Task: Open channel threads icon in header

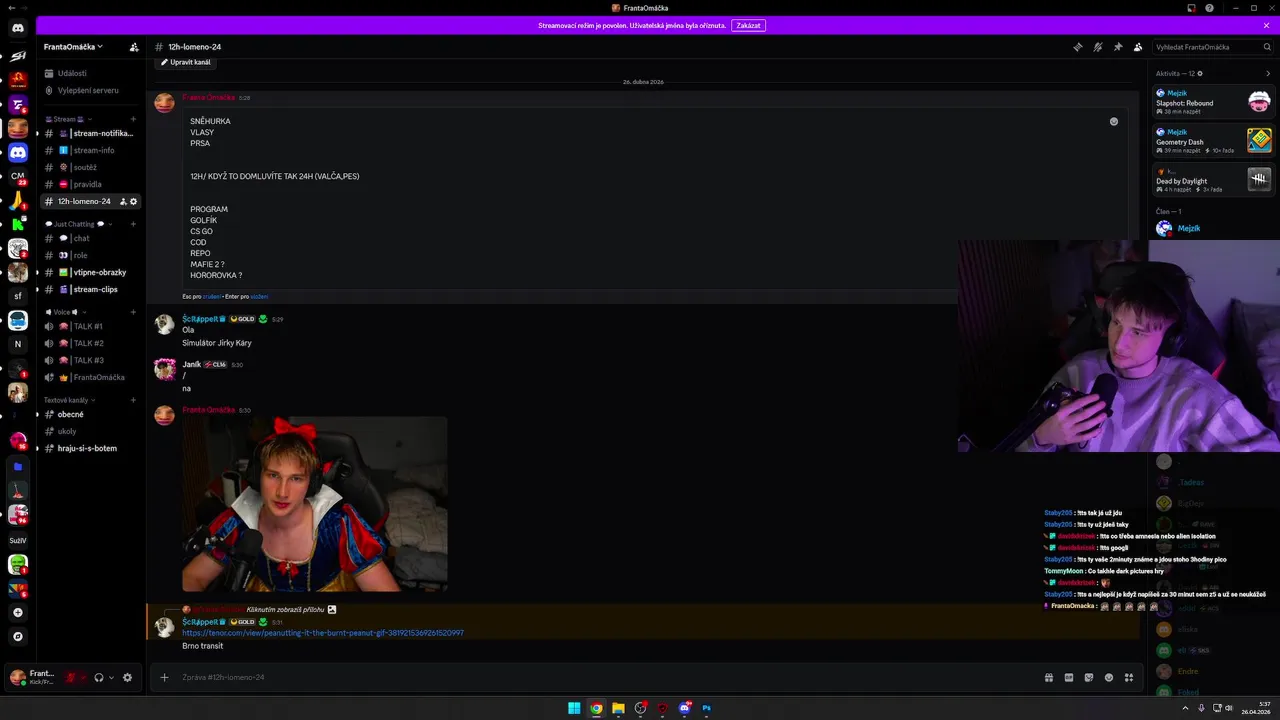Action: [x=1078, y=47]
